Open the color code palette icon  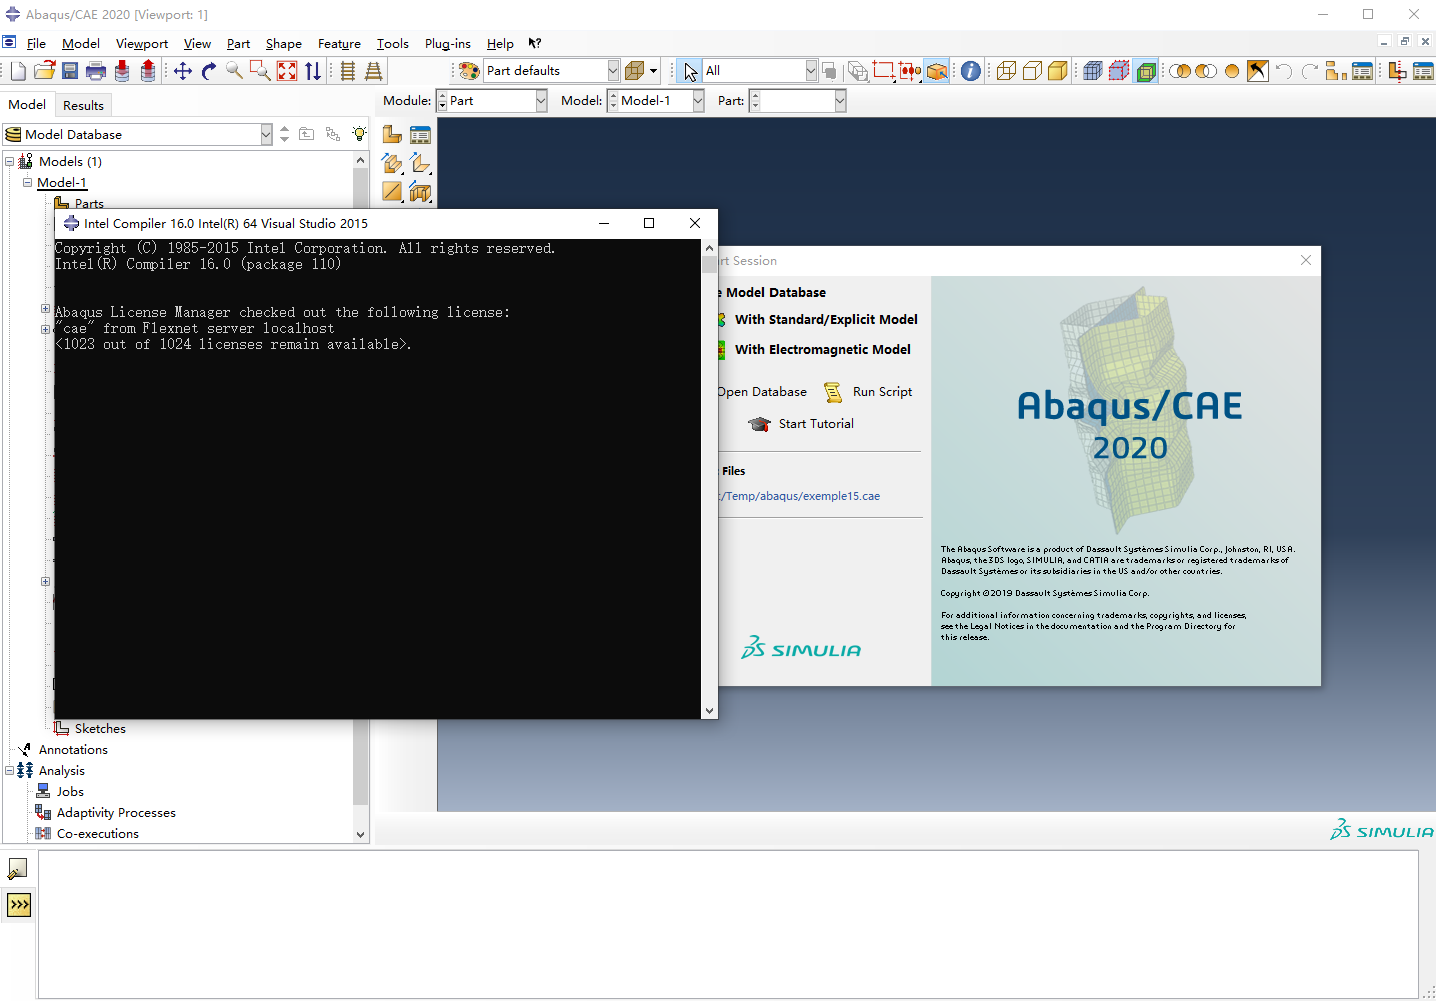[469, 71]
